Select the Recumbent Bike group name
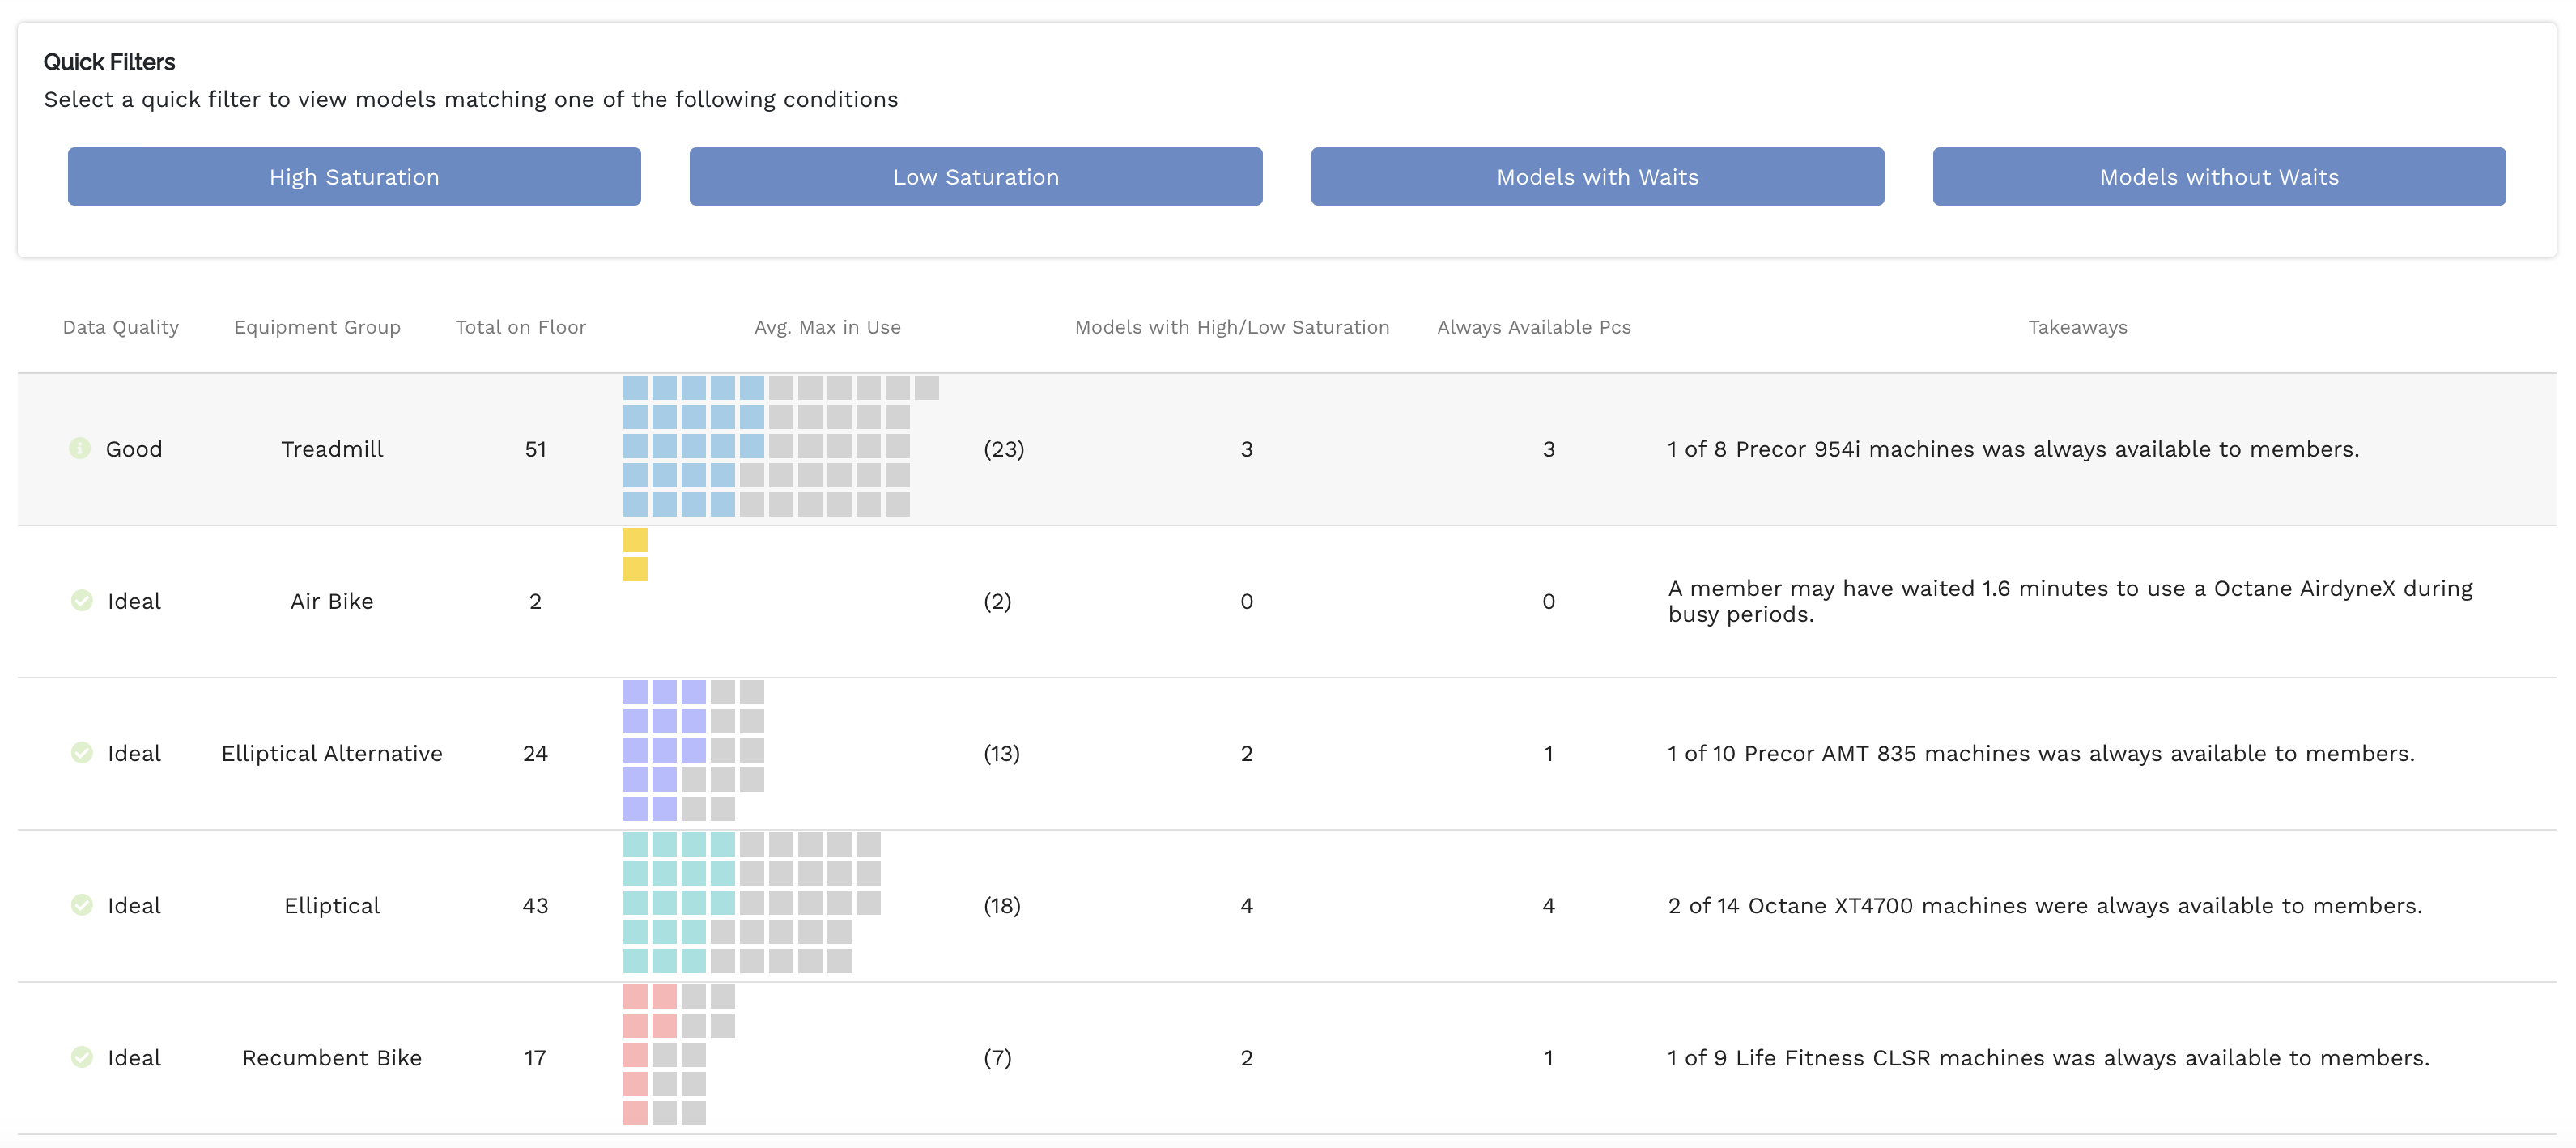Screen dimensions: 2576x1148 point(332,1058)
